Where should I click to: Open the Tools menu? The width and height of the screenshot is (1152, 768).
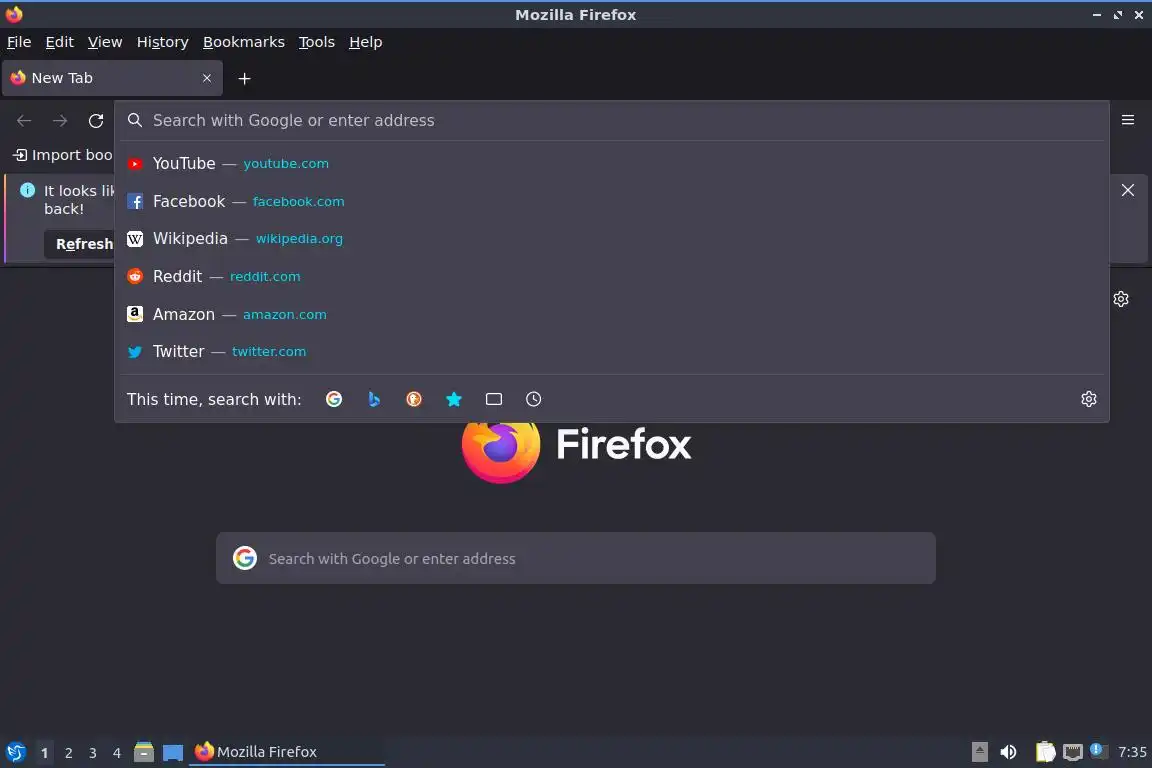point(317,42)
